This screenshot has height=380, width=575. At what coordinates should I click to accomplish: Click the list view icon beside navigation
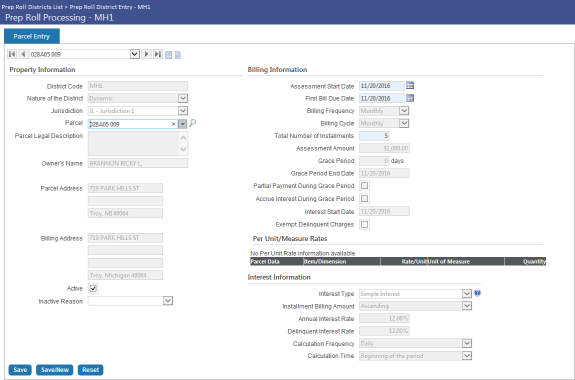tap(168, 55)
